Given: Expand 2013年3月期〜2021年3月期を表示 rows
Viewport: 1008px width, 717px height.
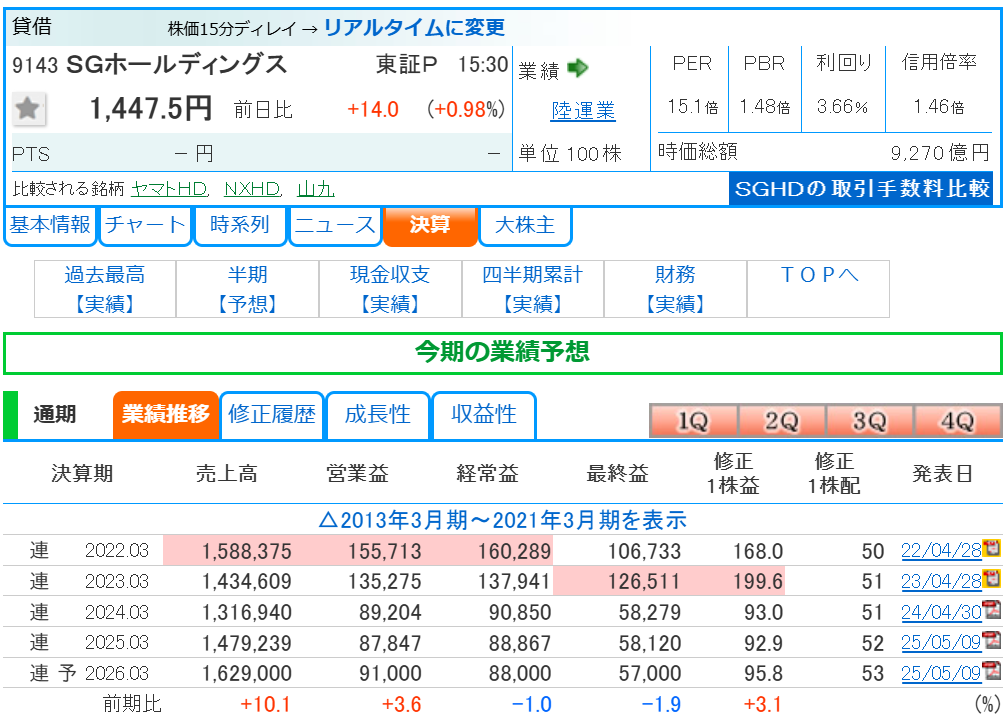Looking at the screenshot, I should tap(503, 520).
